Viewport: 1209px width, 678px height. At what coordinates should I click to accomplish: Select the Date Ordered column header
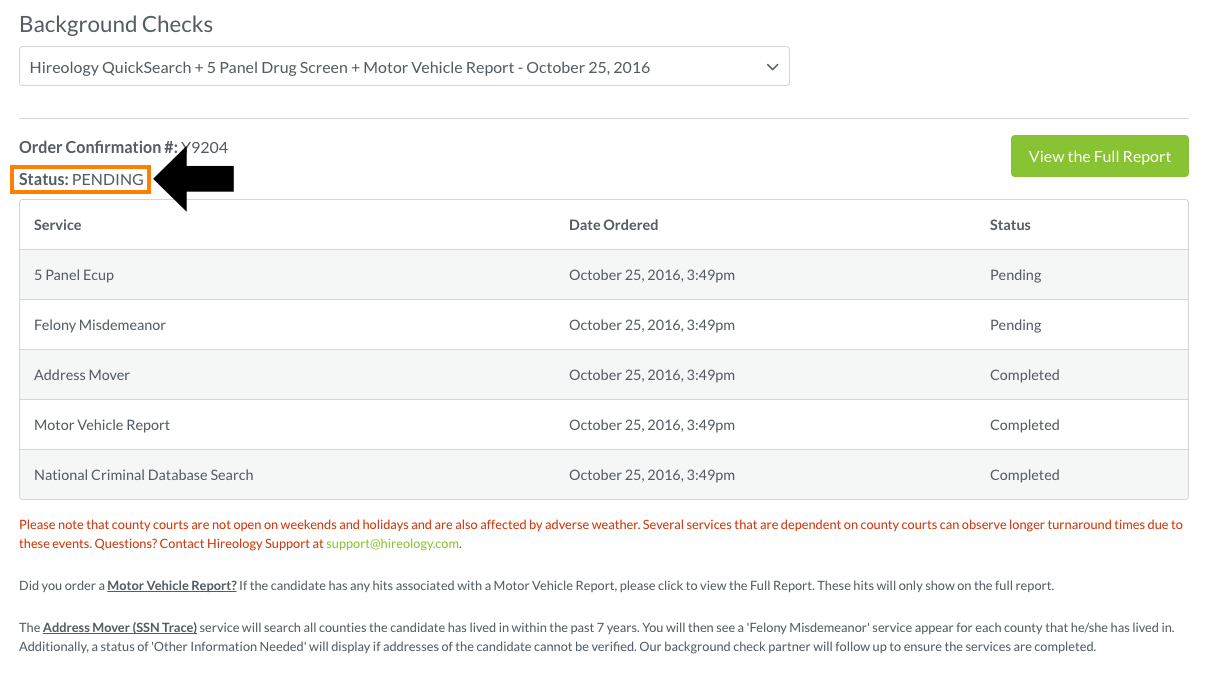(613, 225)
